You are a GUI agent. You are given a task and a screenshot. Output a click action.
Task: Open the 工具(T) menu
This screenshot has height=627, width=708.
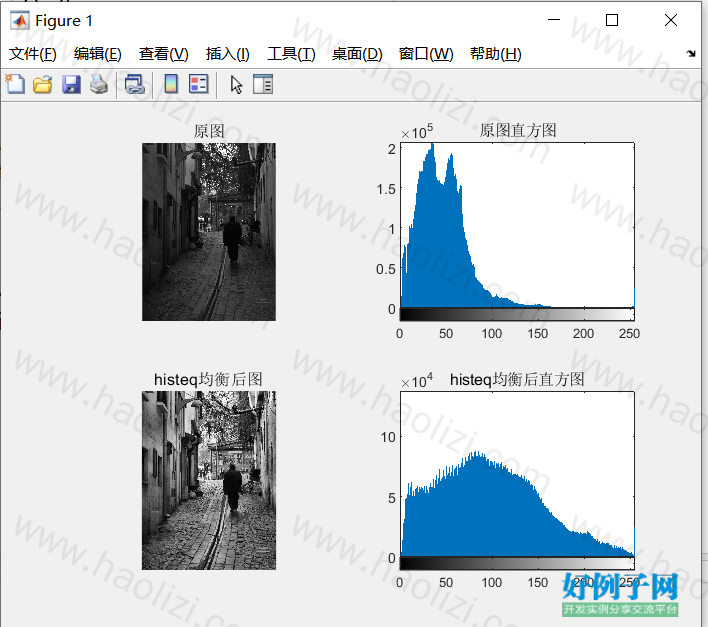291,54
